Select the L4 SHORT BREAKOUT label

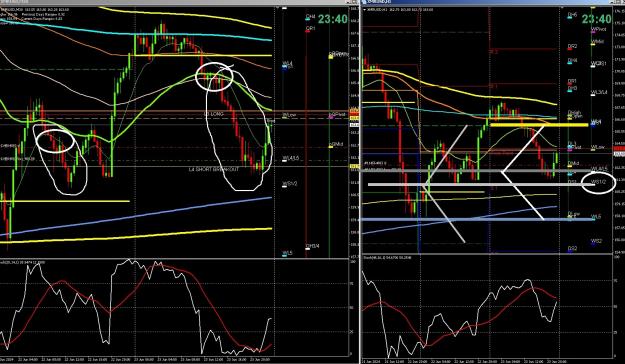[x=214, y=169]
